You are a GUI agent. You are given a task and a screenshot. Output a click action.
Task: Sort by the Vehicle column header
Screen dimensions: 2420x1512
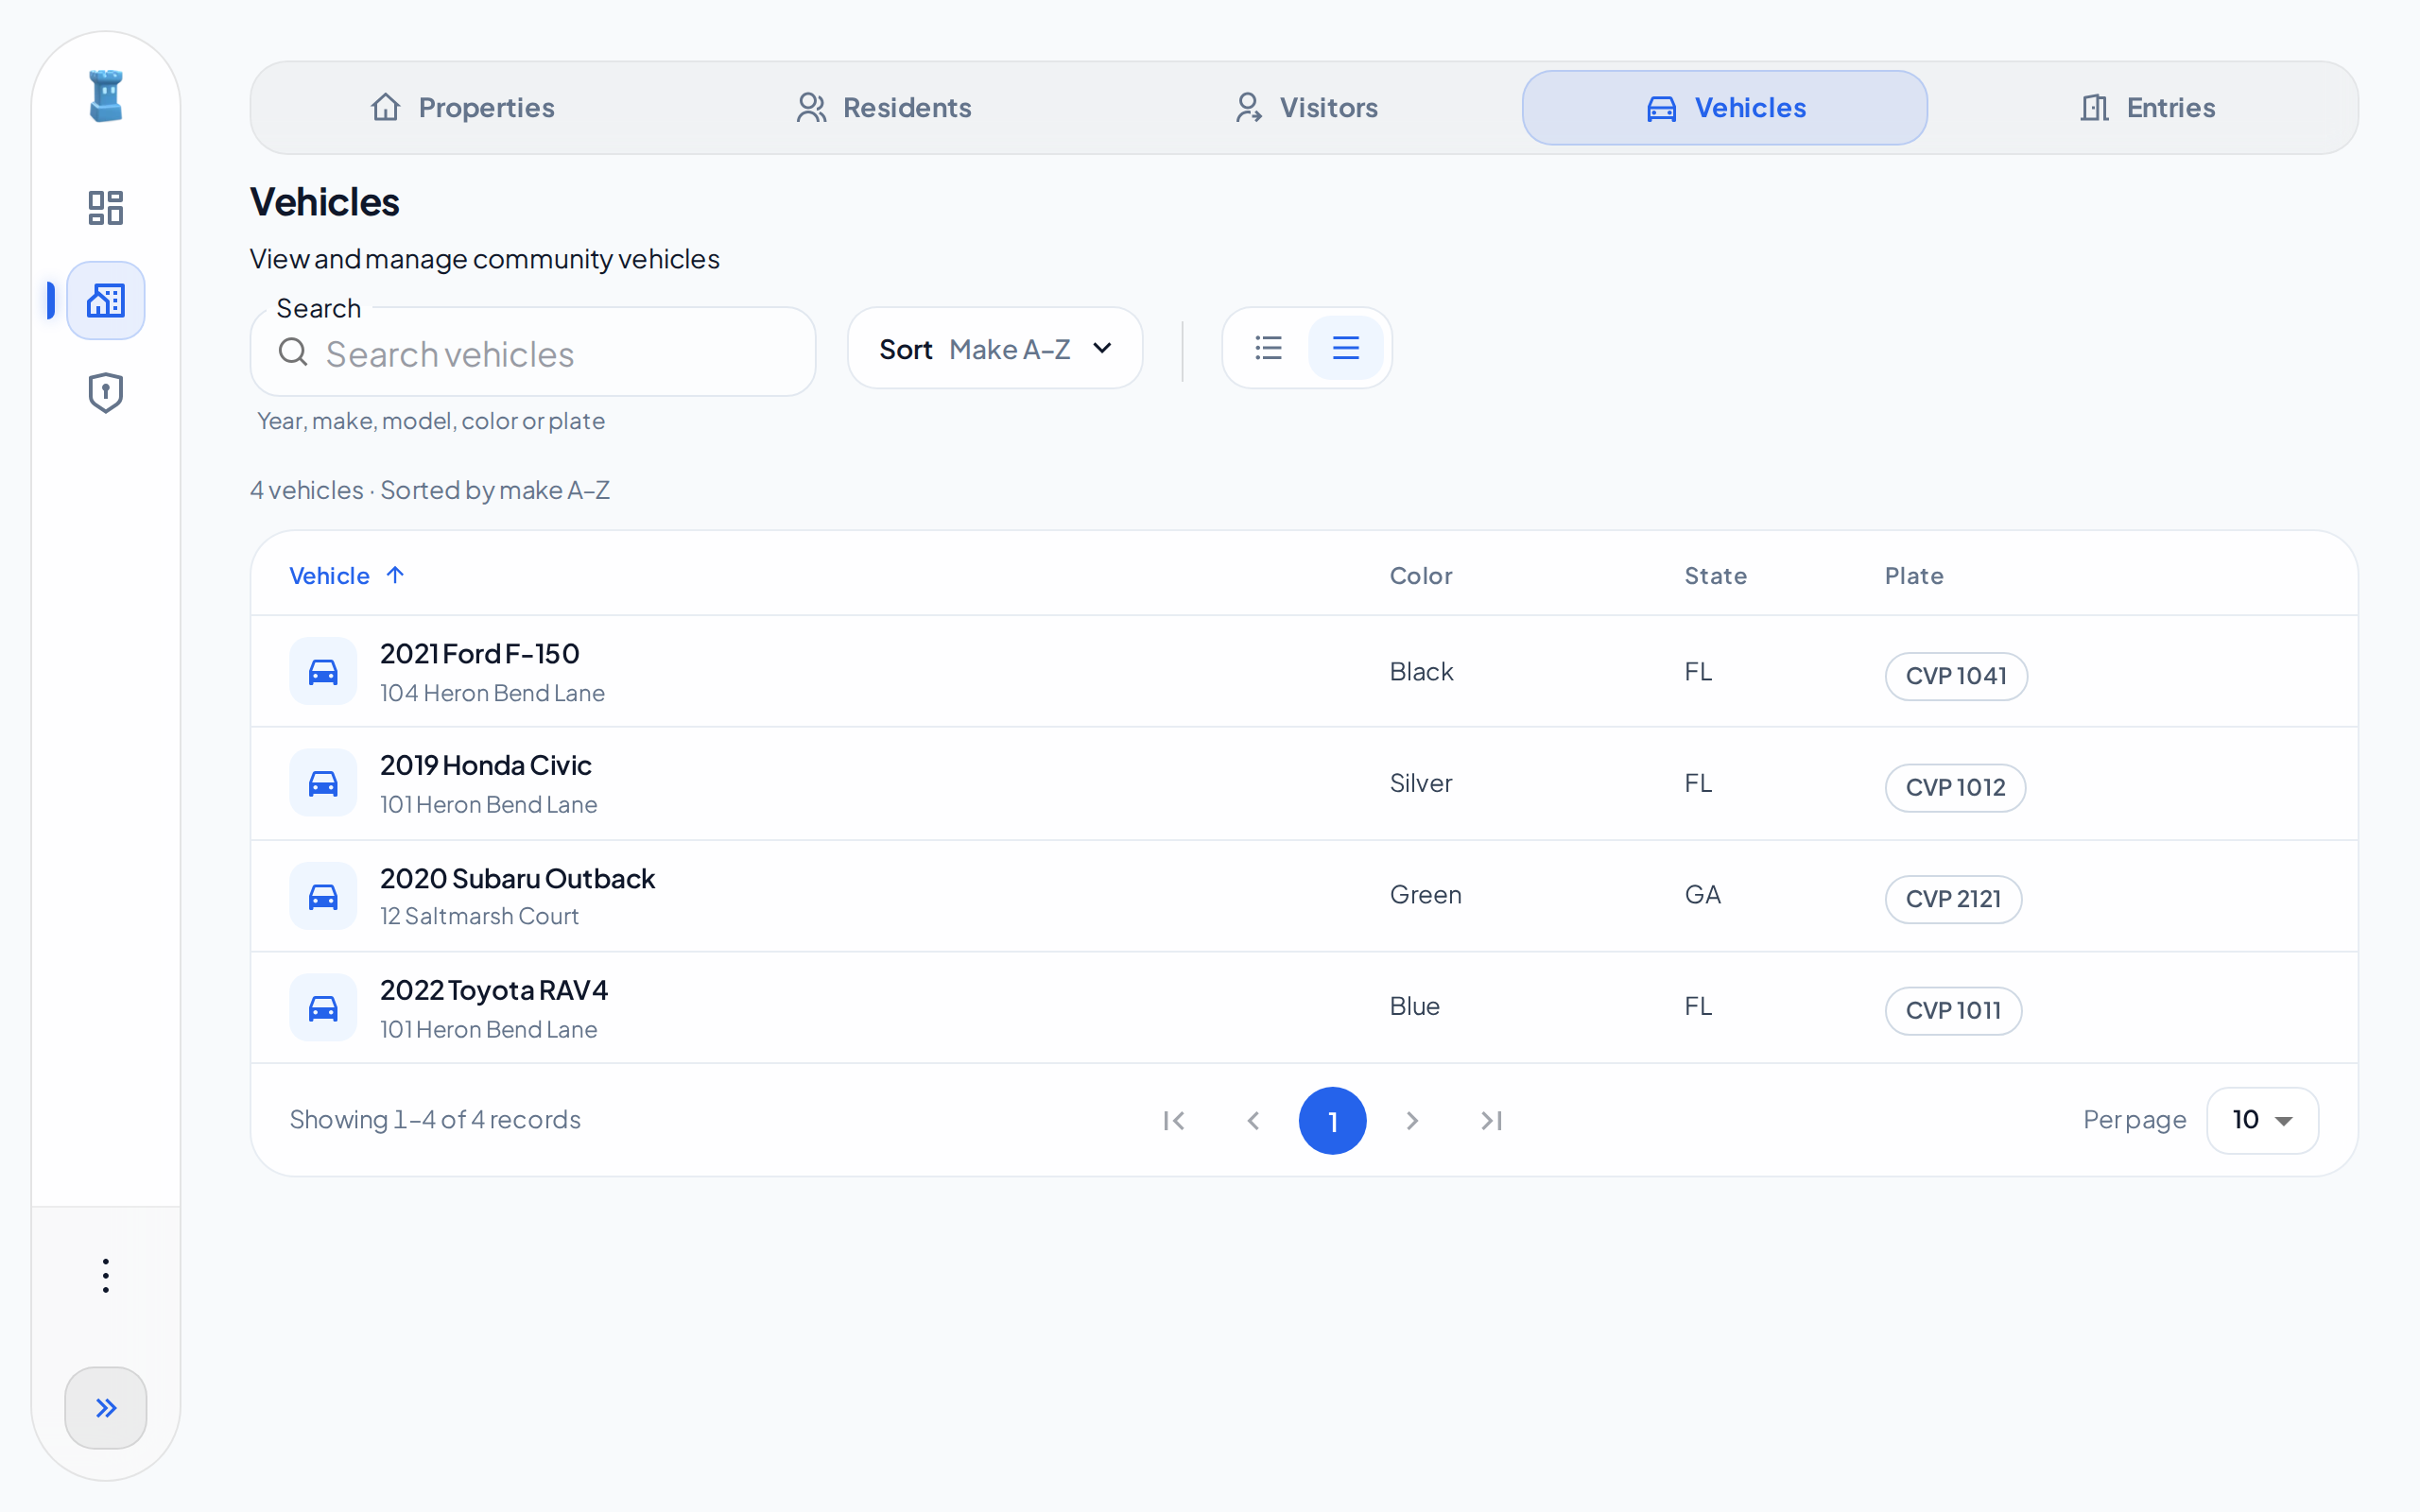(x=347, y=576)
